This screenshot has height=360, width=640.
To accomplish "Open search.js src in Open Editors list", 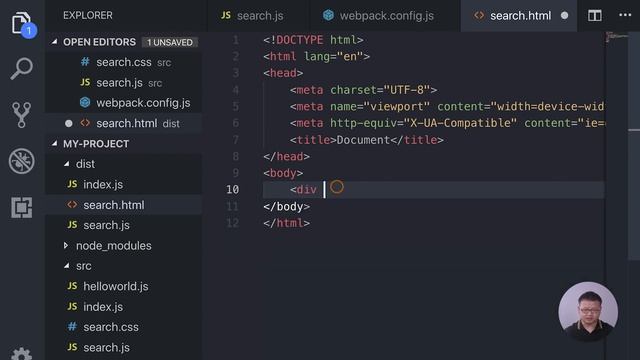I will tap(123, 82).
